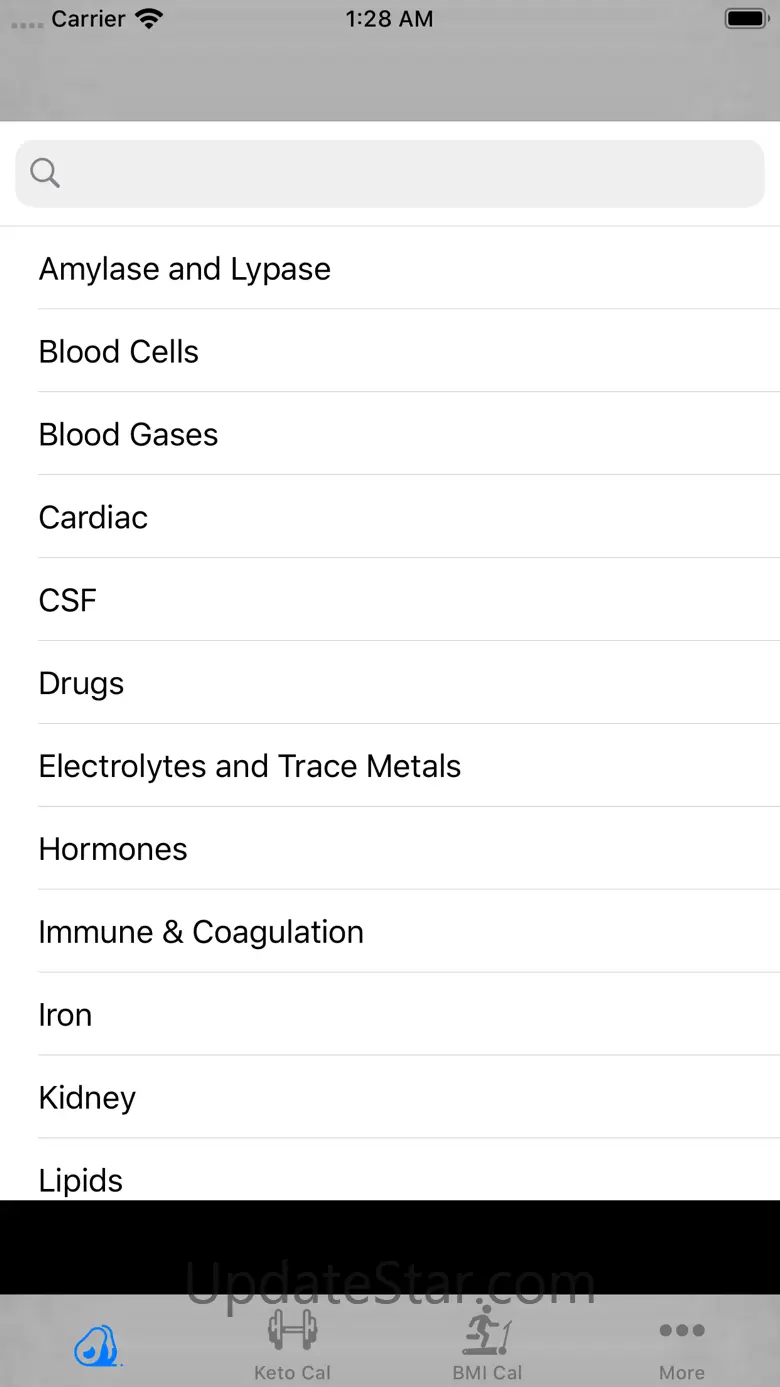Open the lab values tab icon
This screenshot has width=780, height=1387.
(97, 1345)
